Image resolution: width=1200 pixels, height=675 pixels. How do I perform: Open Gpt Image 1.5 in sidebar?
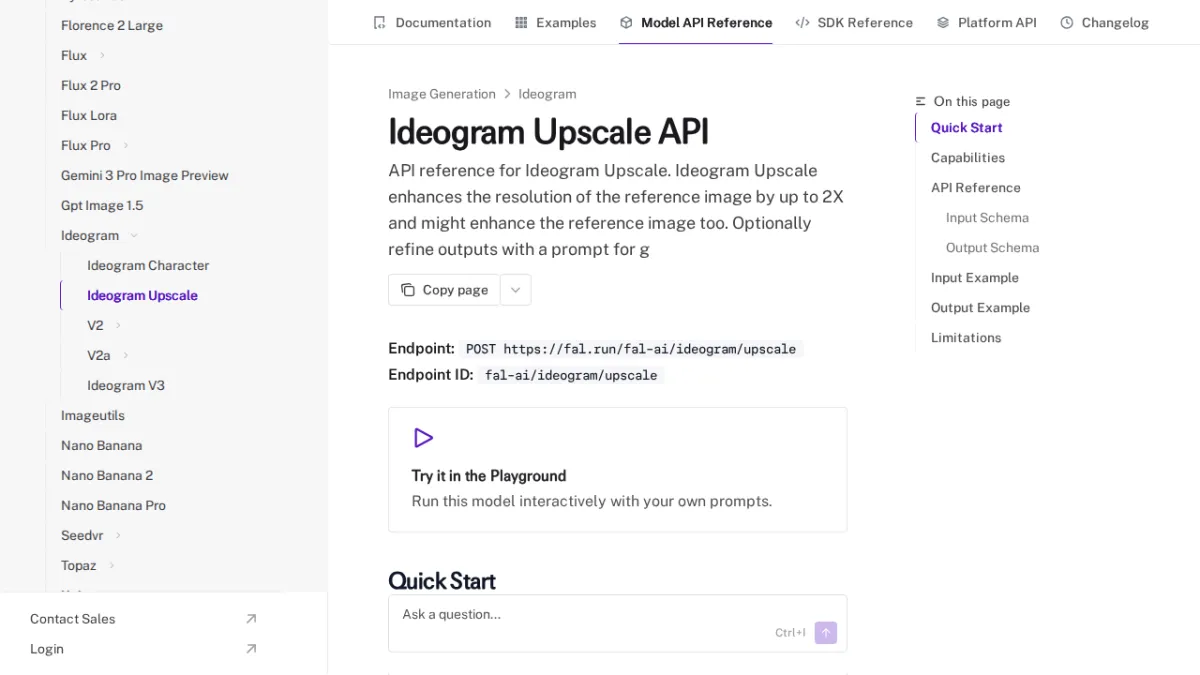(x=102, y=205)
